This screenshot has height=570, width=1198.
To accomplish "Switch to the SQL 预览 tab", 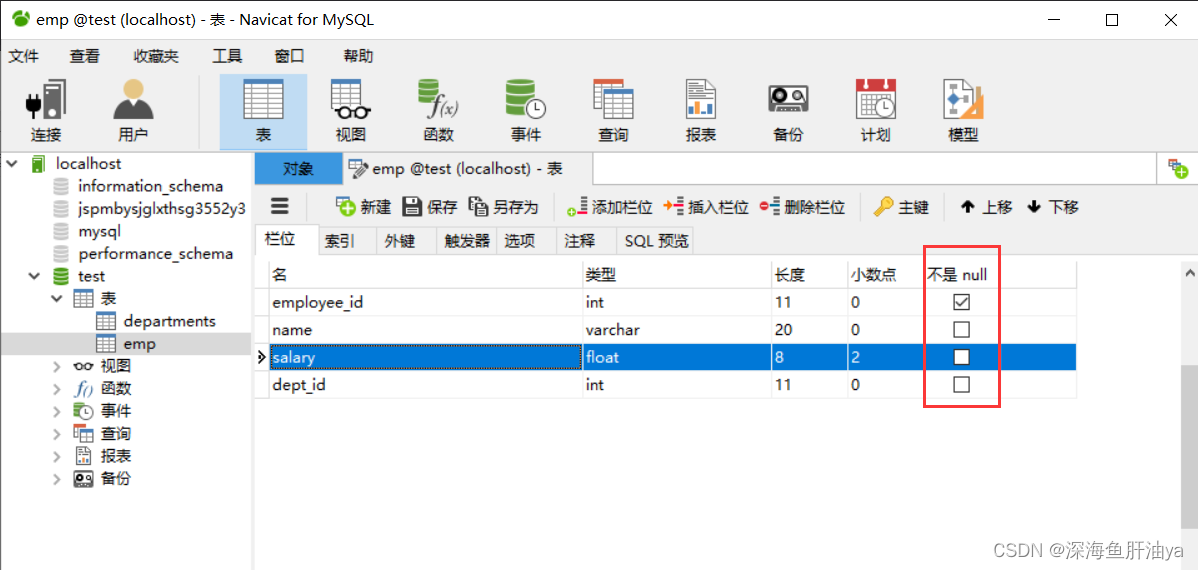I will [656, 241].
